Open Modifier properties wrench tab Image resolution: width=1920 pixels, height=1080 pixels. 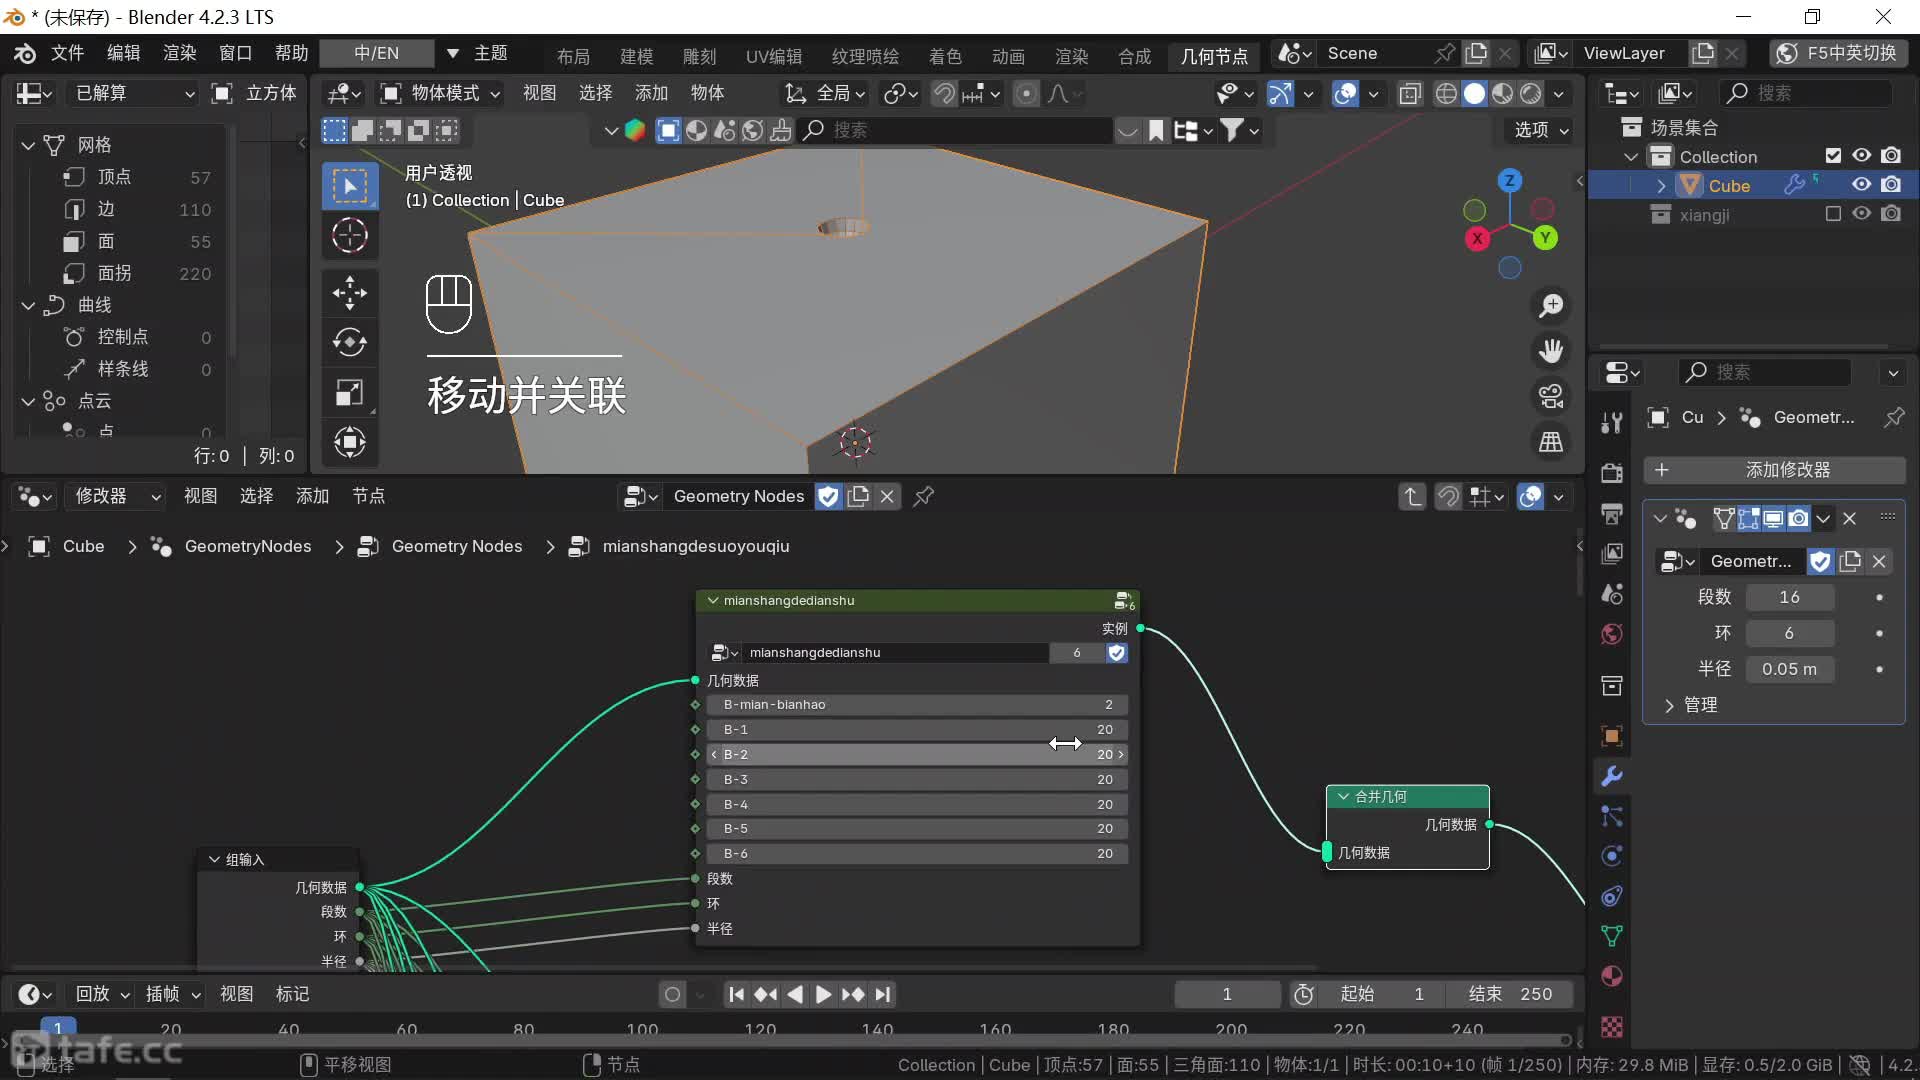[x=1612, y=776]
